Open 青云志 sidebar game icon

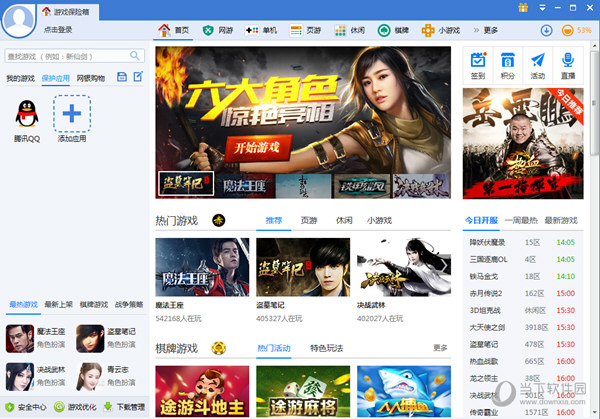coord(90,377)
